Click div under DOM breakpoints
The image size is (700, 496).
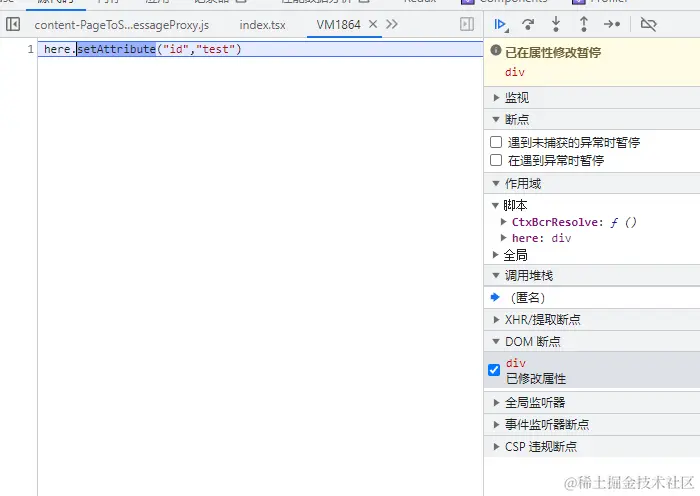516,363
